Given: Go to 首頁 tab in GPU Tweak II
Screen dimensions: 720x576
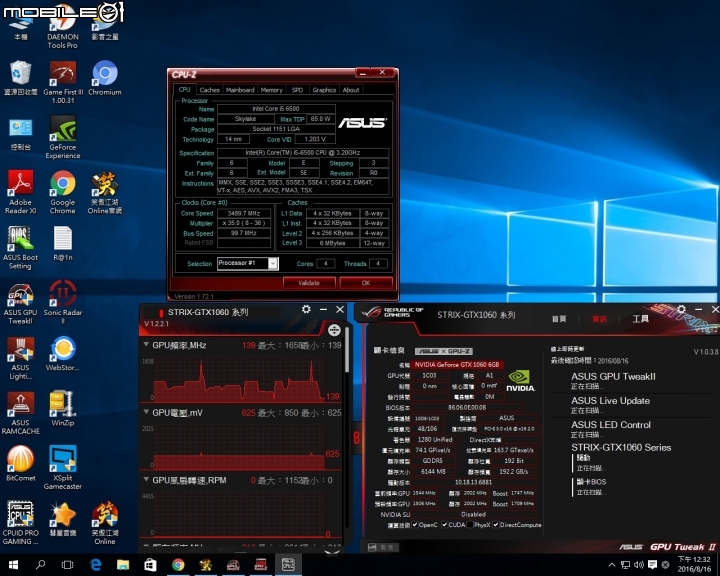Looking at the screenshot, I should tap(559, 319).
